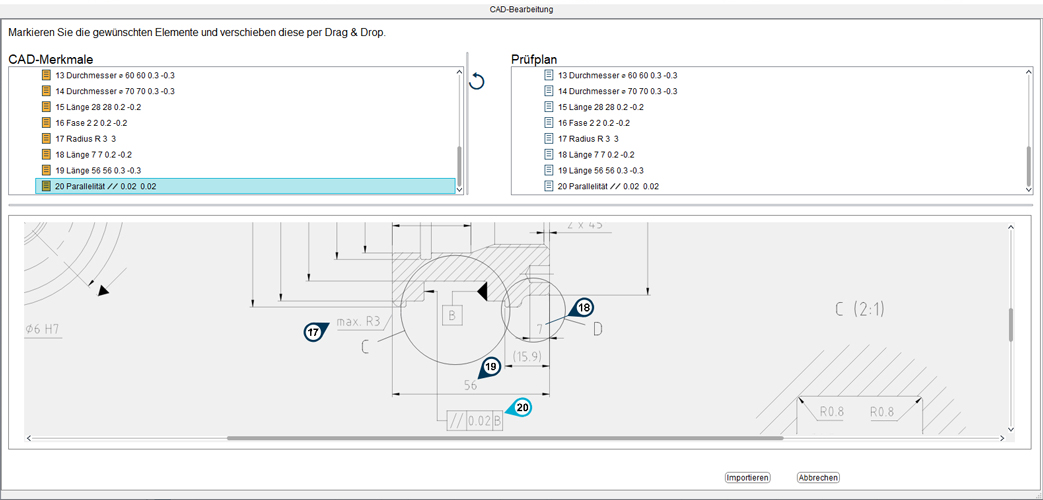This screenshot has height=500, width=1043.
Task: Click icon of CAD-Merkmale item 20 Parallelität
Action: click(46, 186)
